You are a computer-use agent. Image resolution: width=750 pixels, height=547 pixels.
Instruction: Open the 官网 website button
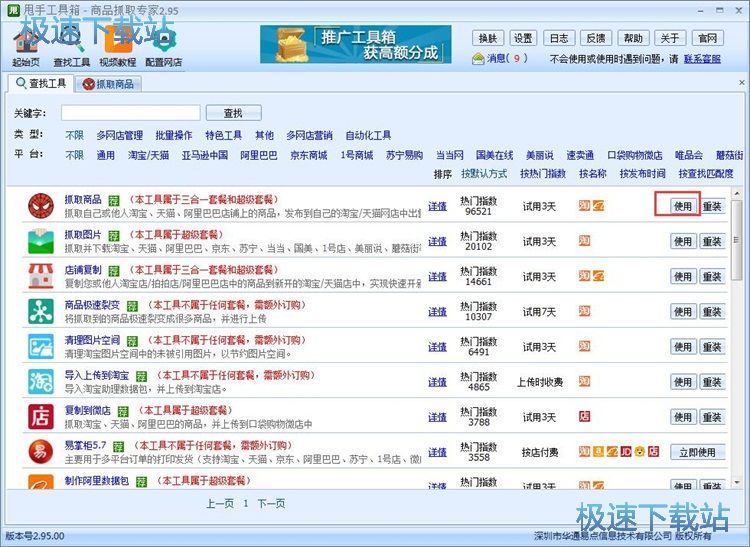click(707, 38)
